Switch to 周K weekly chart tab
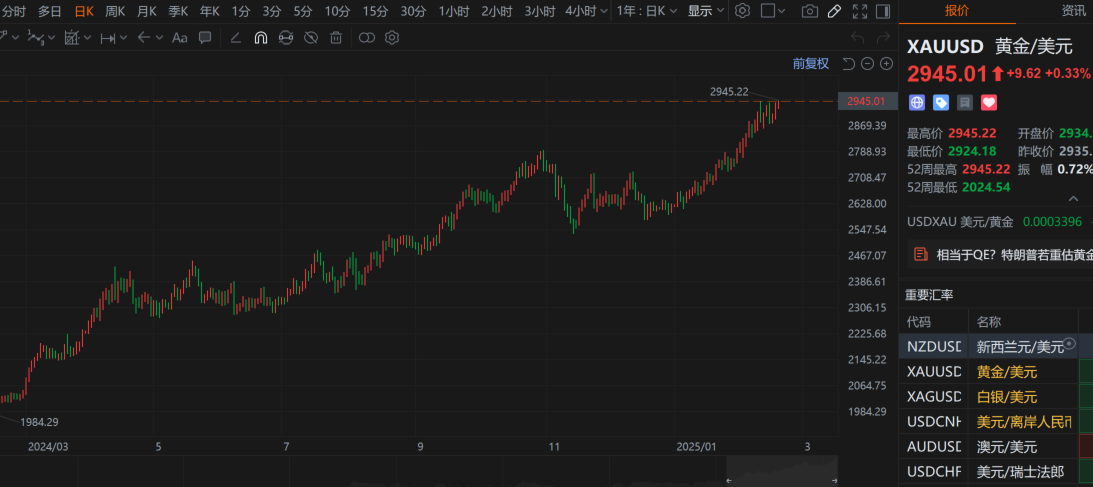Viewport: 1093px width, 487px height. pos(115,11)
